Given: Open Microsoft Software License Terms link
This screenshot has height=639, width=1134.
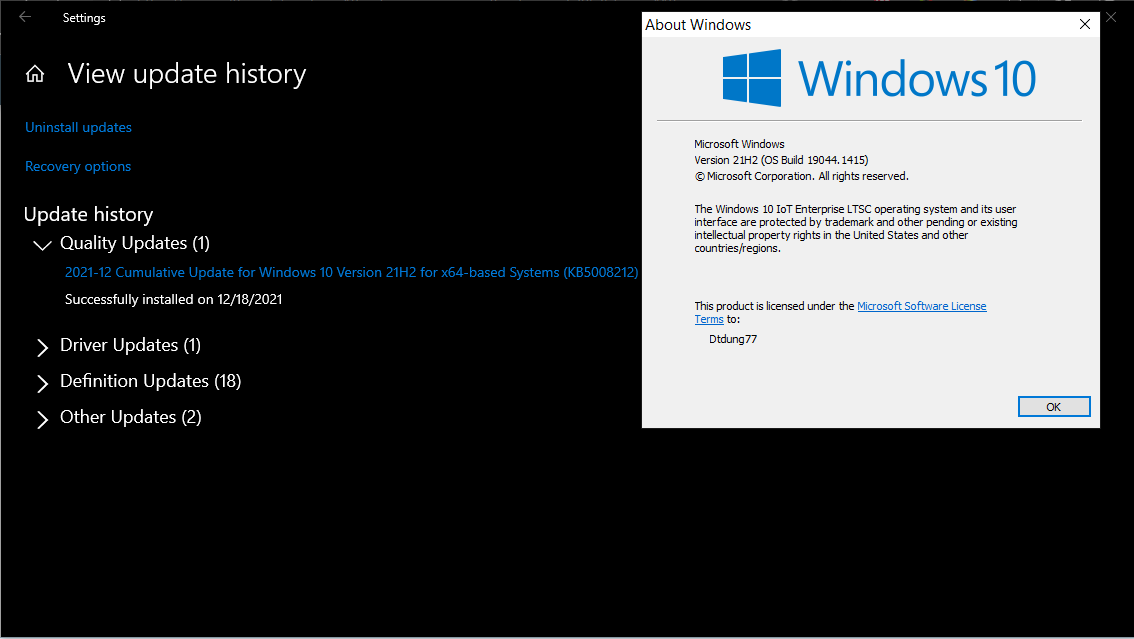Looking at the screenshot, I should click(921, 306).
